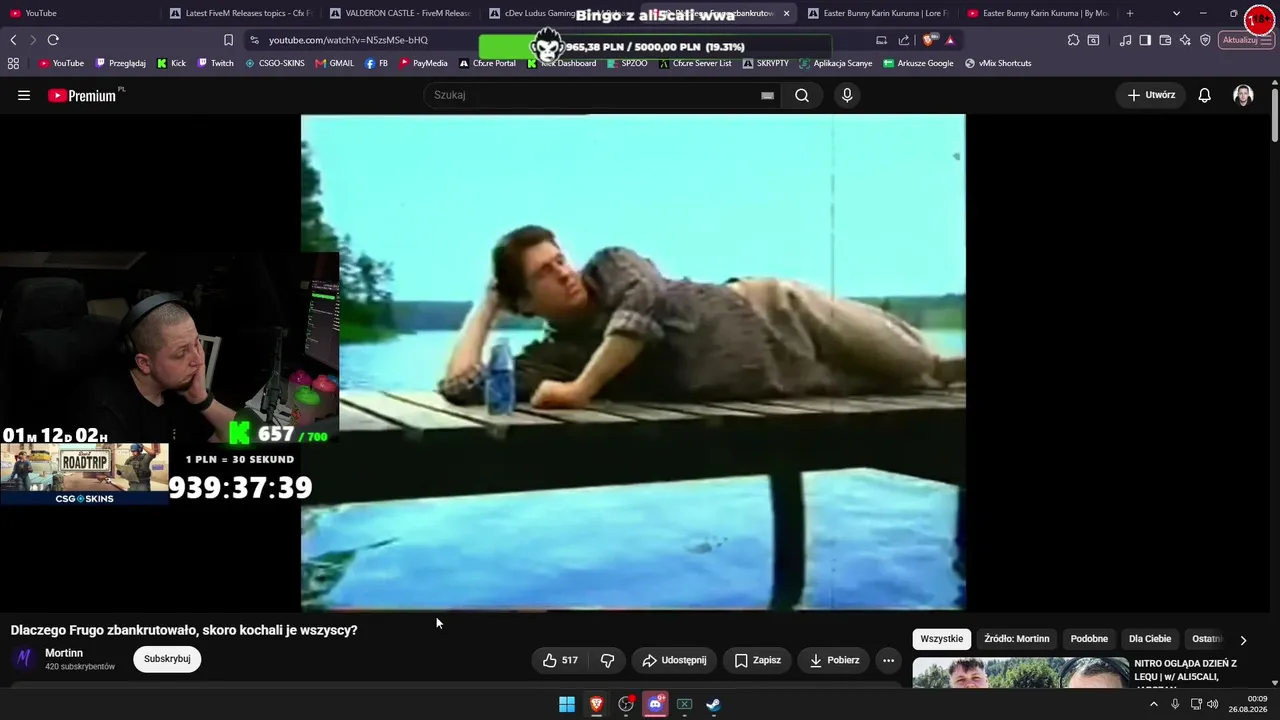Open Discord from the taskbar

[x=655, y=704]
